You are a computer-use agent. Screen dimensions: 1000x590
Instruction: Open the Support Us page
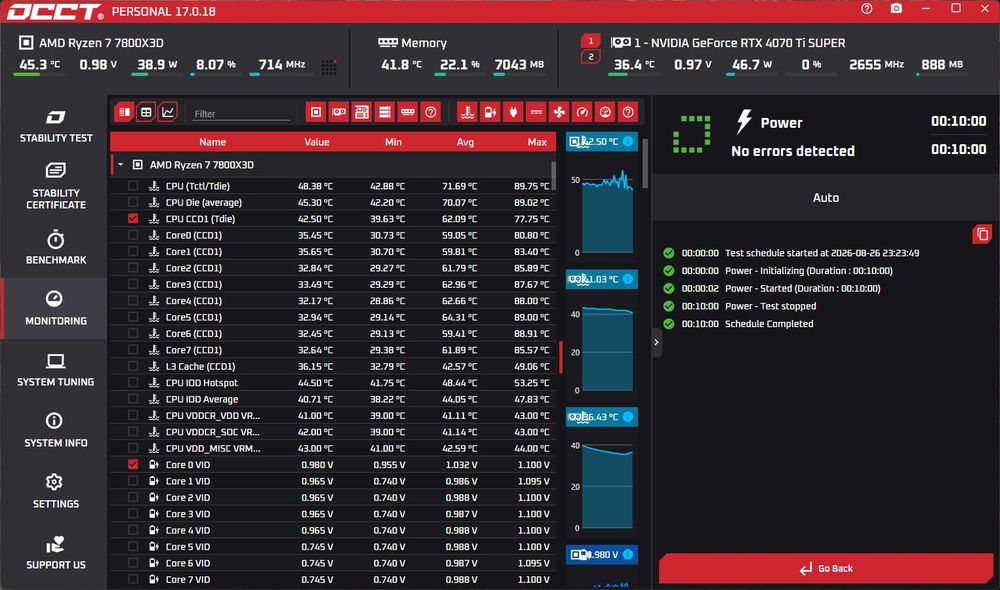(x=55, y=552)
